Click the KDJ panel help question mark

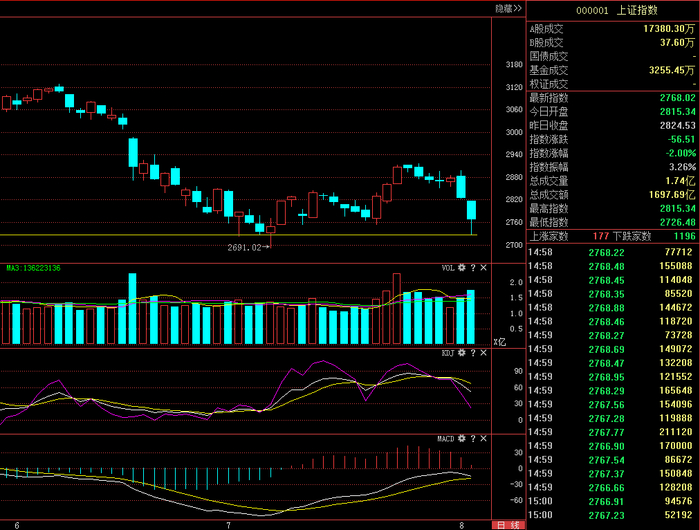(473, 353)
